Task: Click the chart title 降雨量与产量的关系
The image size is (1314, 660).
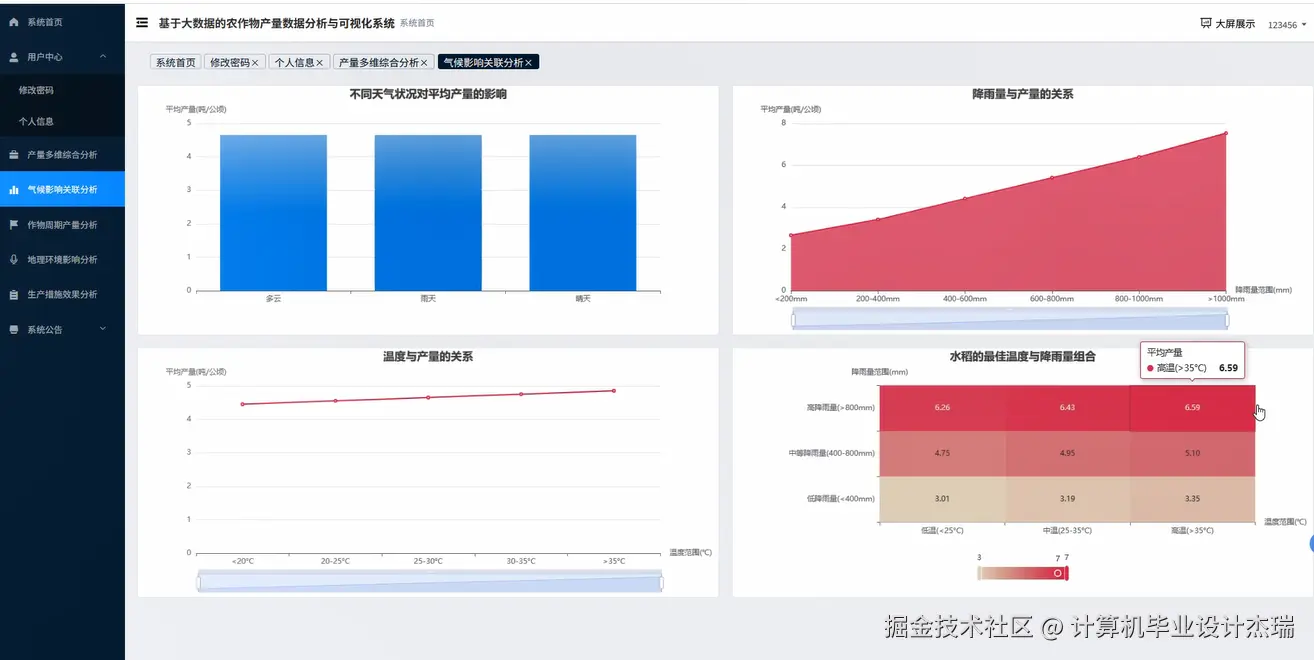Action: pyautogui.click(x=1022, y=94)
